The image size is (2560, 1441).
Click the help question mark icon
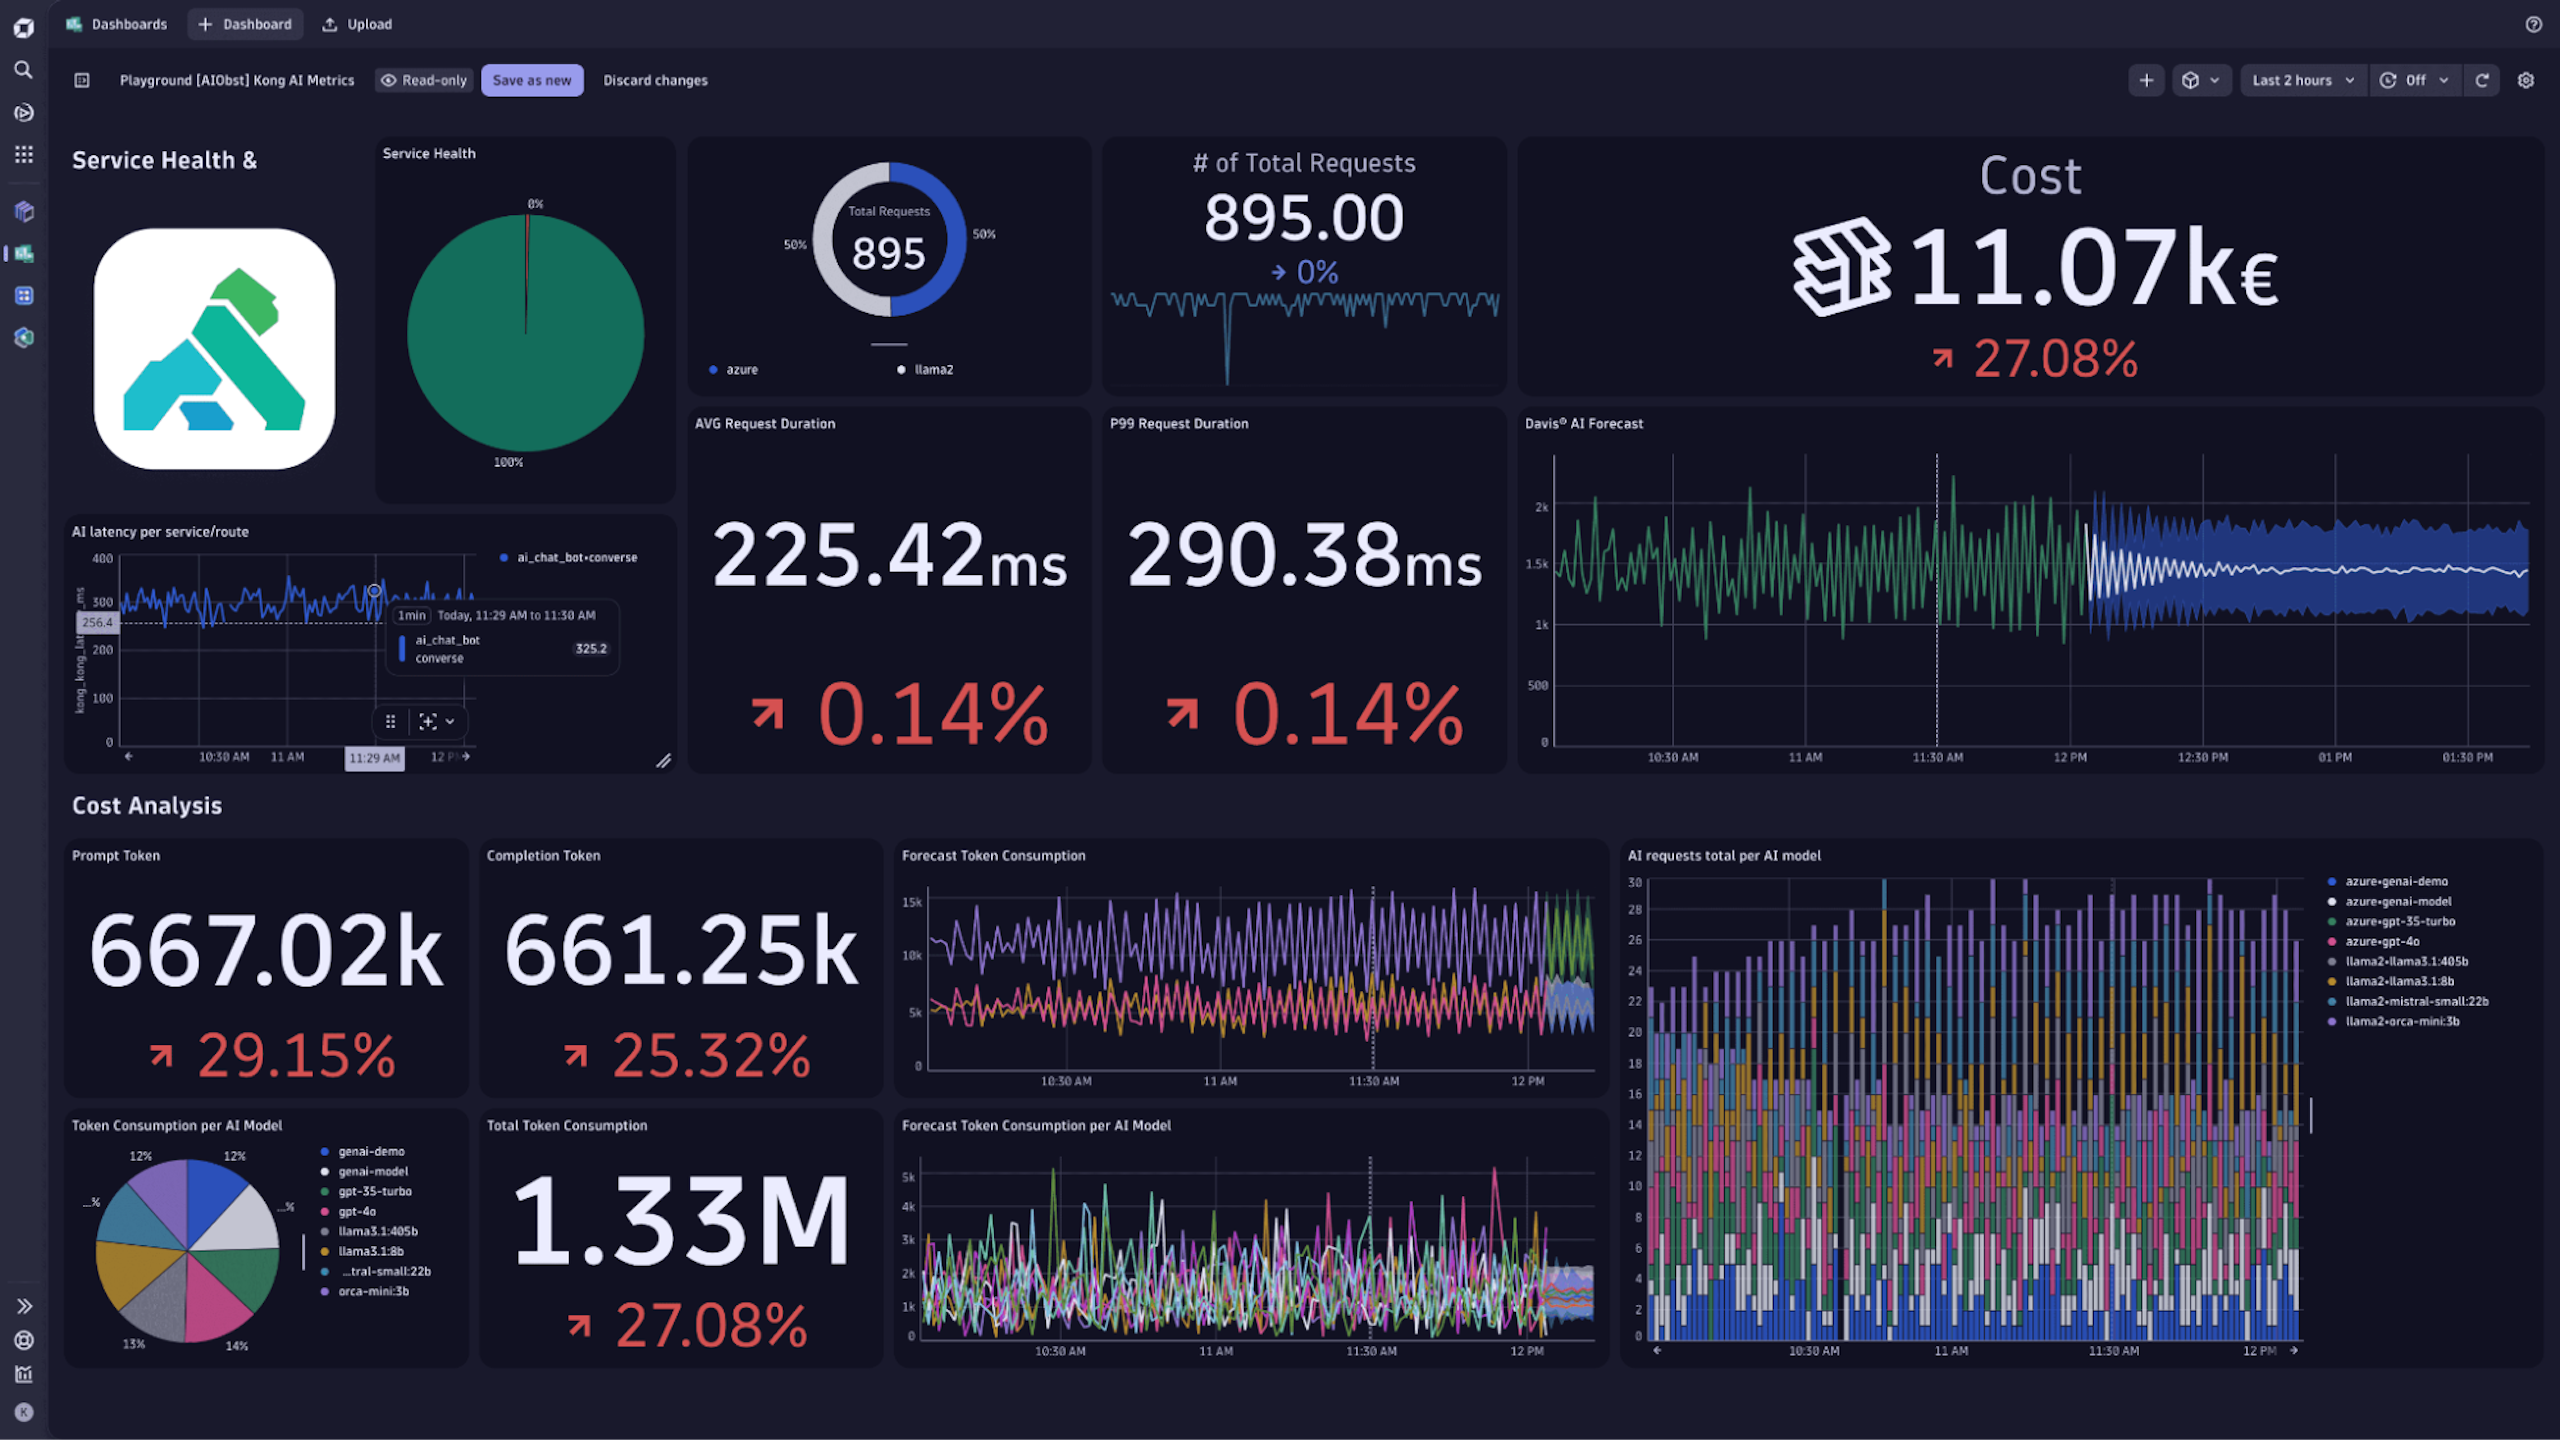(2533, 24)
